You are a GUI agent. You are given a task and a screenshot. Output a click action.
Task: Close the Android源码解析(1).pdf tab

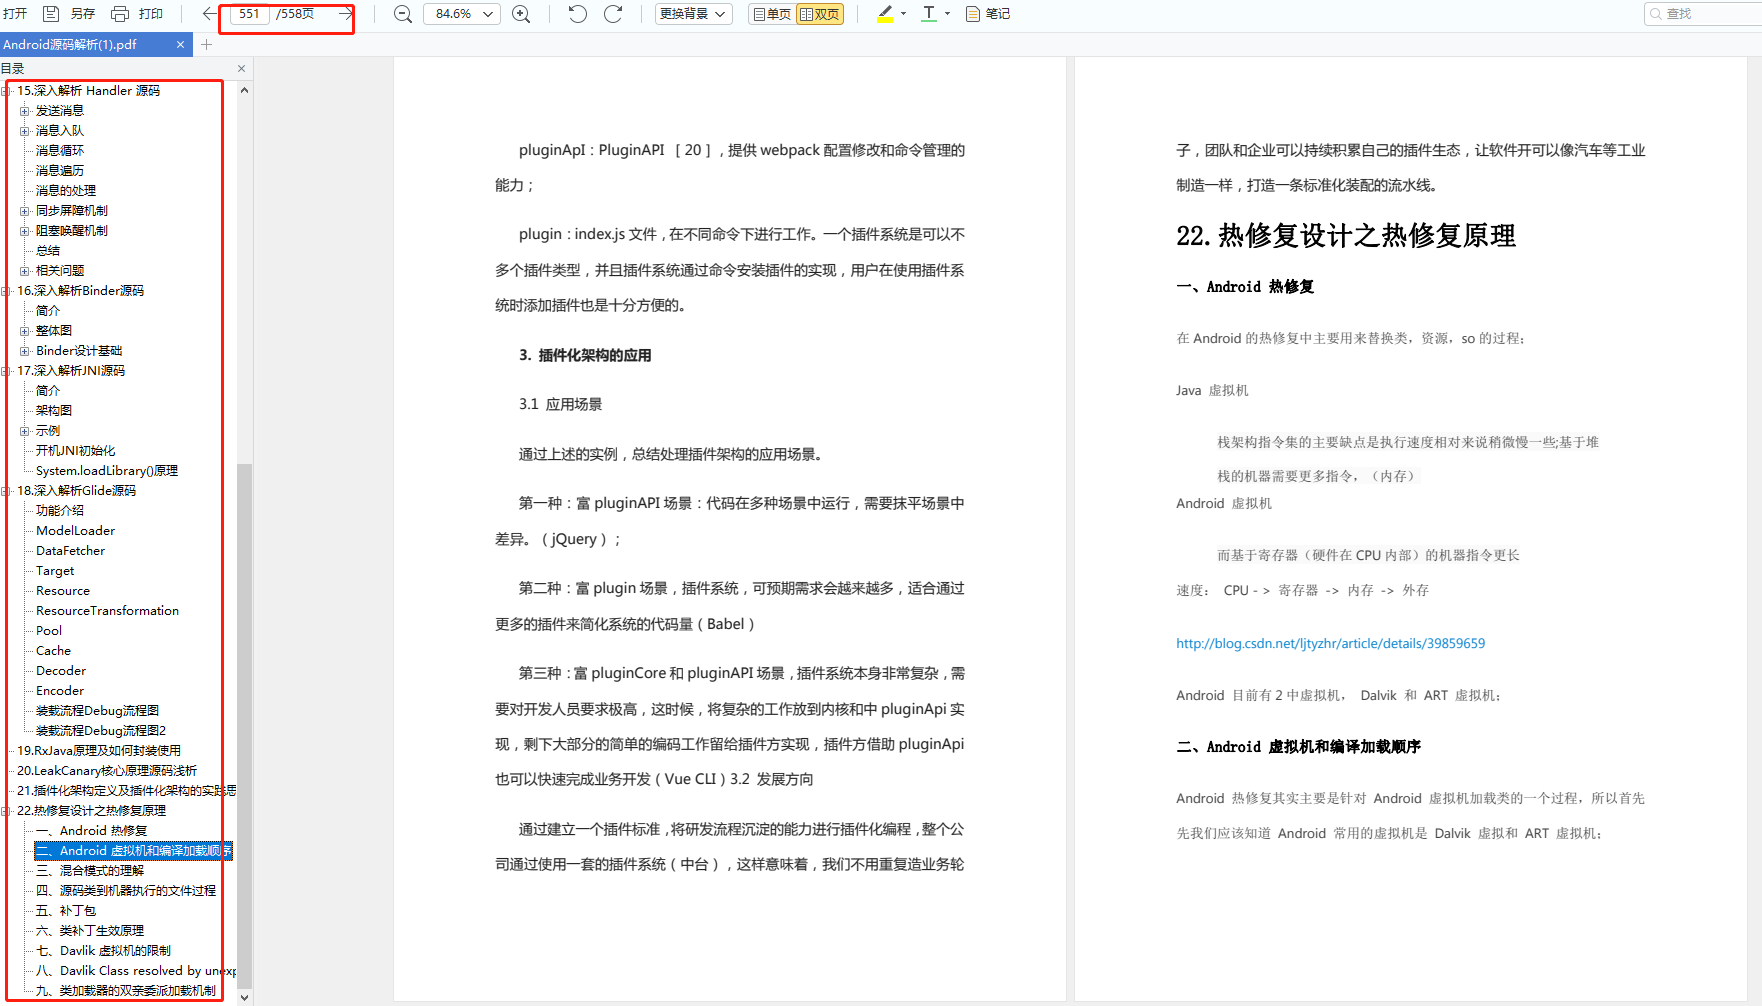pos(180,45)
